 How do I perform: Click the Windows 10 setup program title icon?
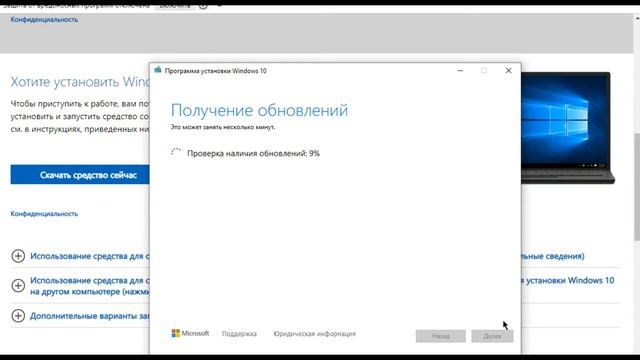pyautogui.click(x=158, y=70)
